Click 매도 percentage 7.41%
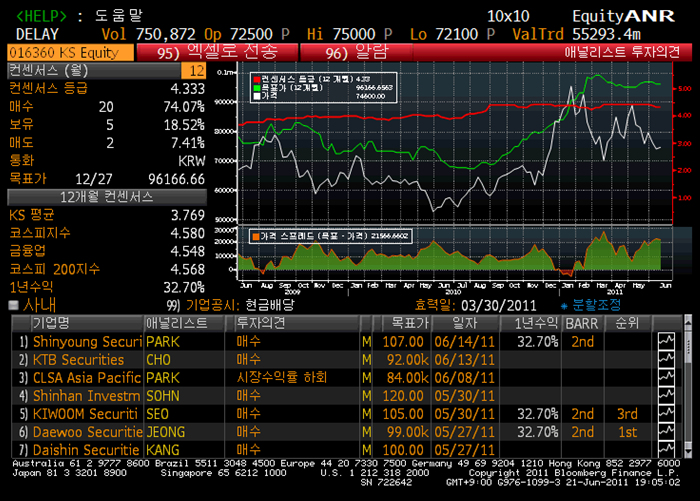700x501 pixels. [x=188, y=143]
